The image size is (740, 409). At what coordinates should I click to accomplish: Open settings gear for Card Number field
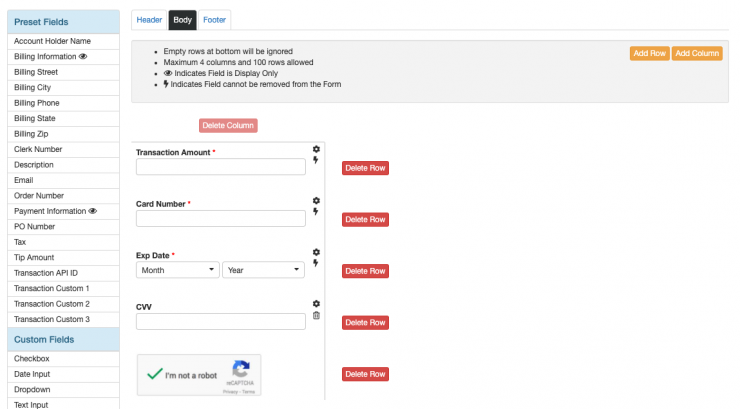click(x=316, y=200)
